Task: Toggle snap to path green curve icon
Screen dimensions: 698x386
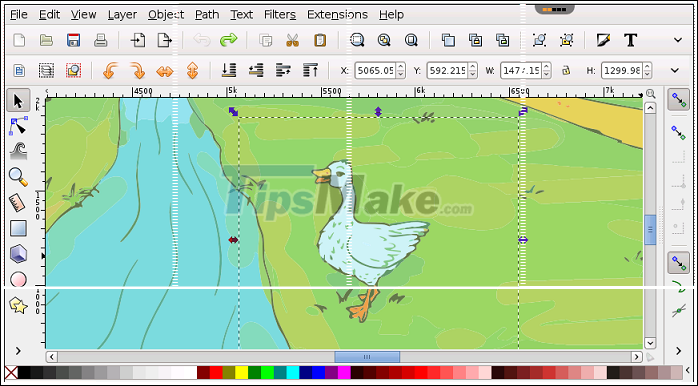Action: point(678,287)
